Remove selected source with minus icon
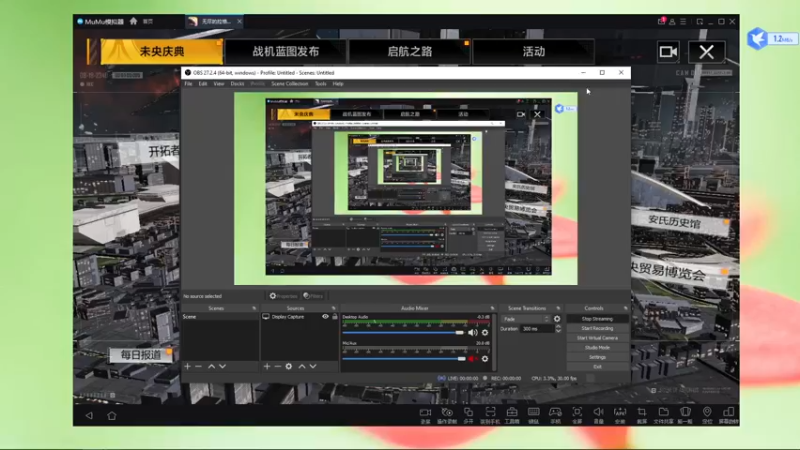800x450 pixels. click(x=278, y=366)
